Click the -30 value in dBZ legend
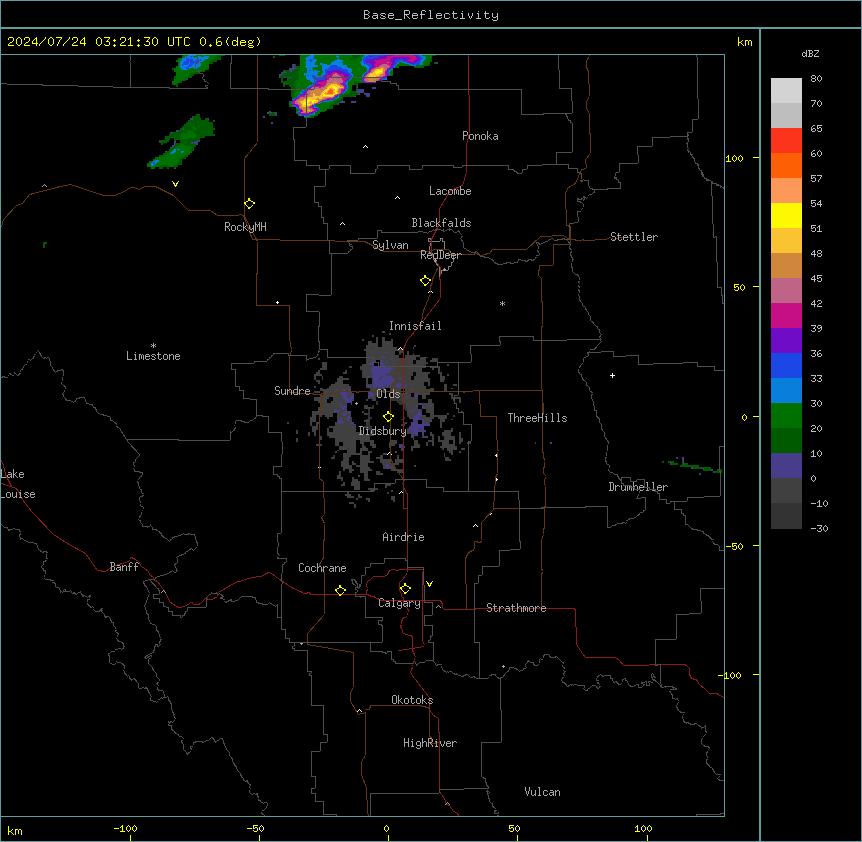This screenshot has width=862, height=842. (x=819, y=529)
